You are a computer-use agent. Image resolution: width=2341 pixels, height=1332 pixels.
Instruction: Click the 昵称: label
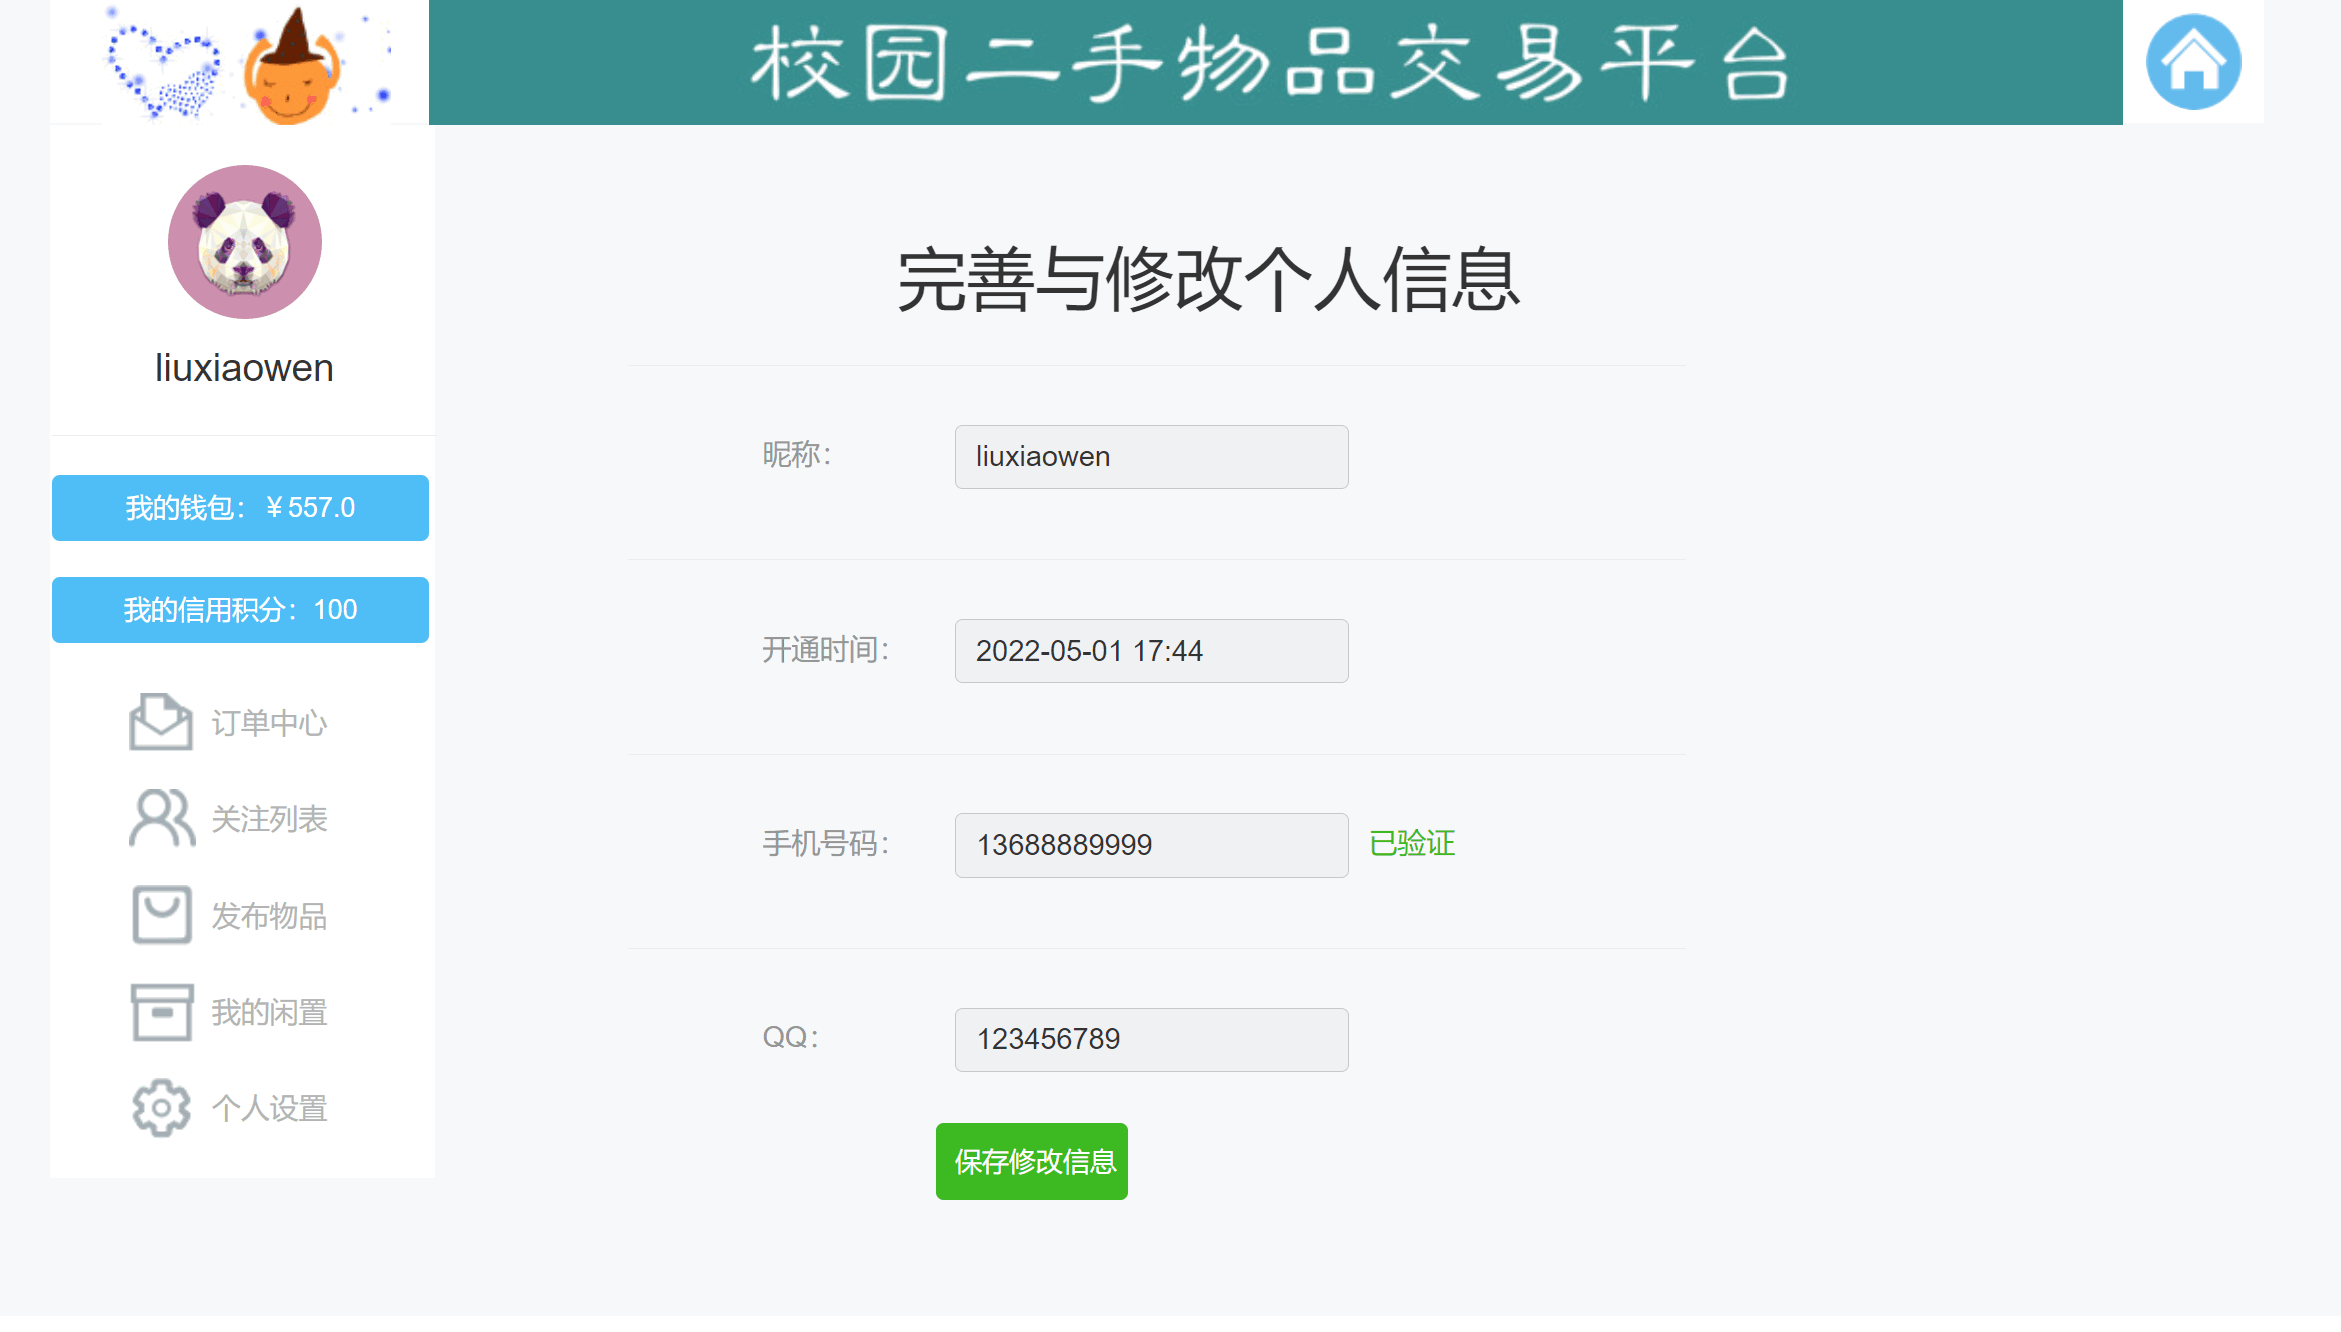797,455
